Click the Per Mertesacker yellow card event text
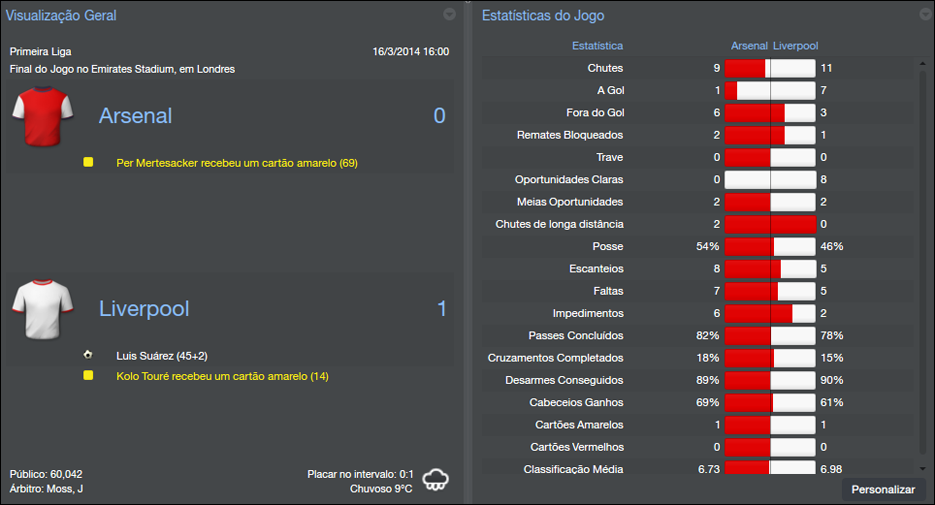Viewport: 935px width, 505px height. coord(236,162)
